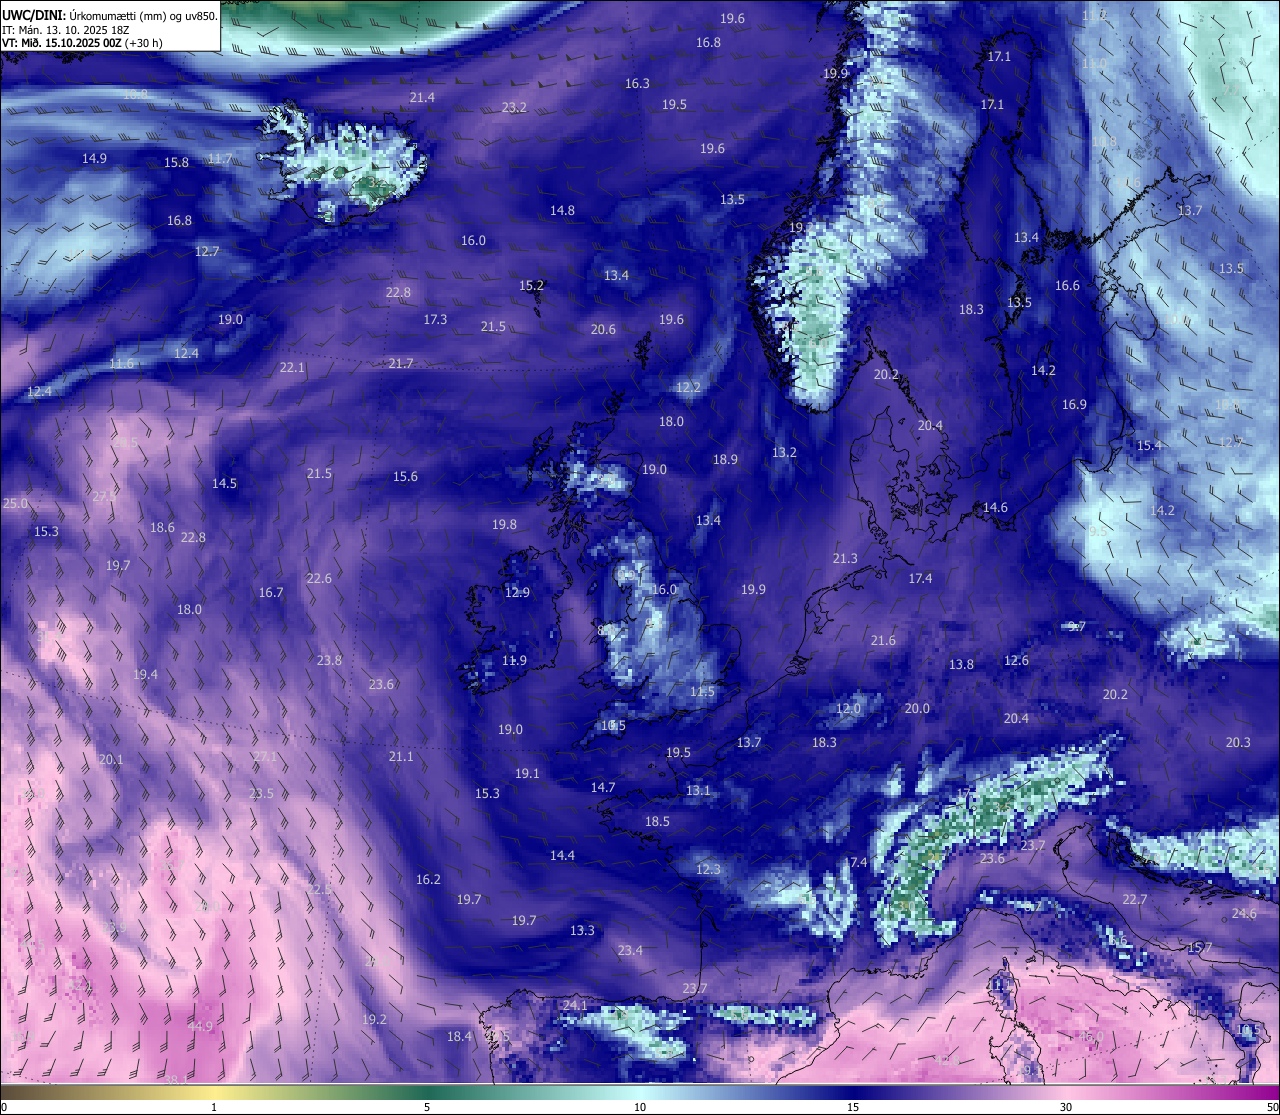The height and width of the screenshot is (1115, 1280).
Task: Select the 11.9 value over Ireland
Action: coord(514,660)
